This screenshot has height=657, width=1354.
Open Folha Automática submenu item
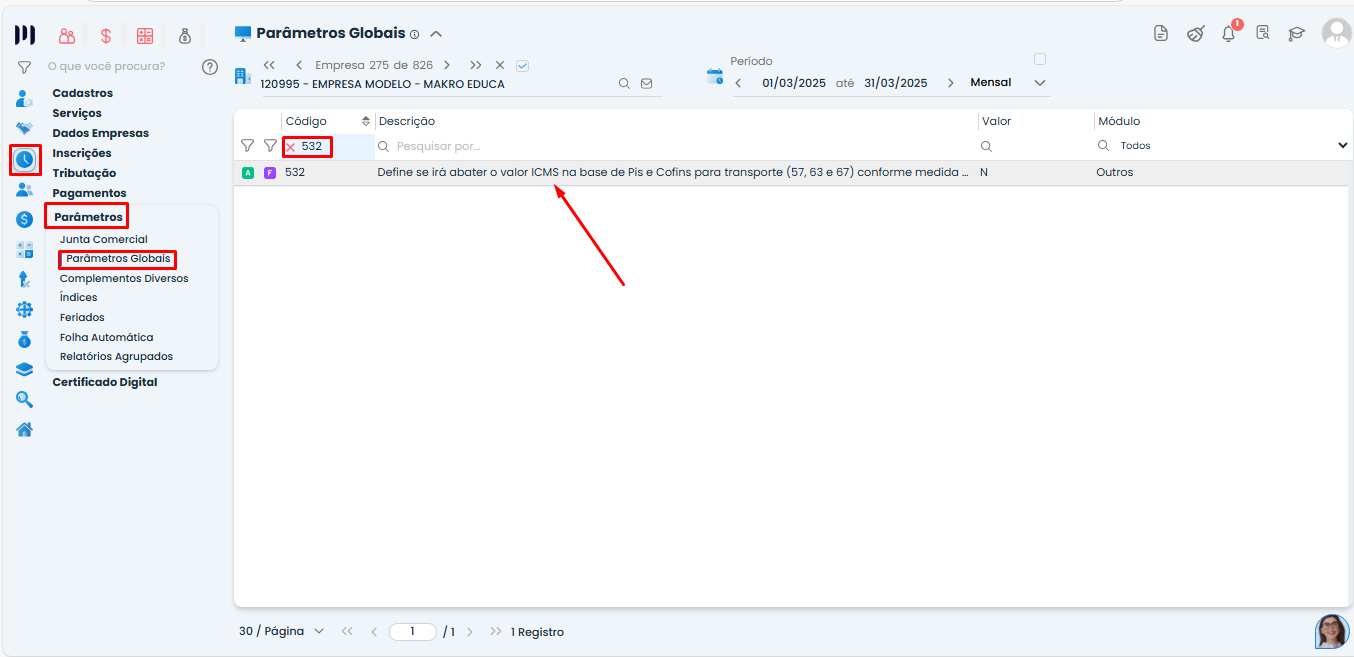click(107, 337)
